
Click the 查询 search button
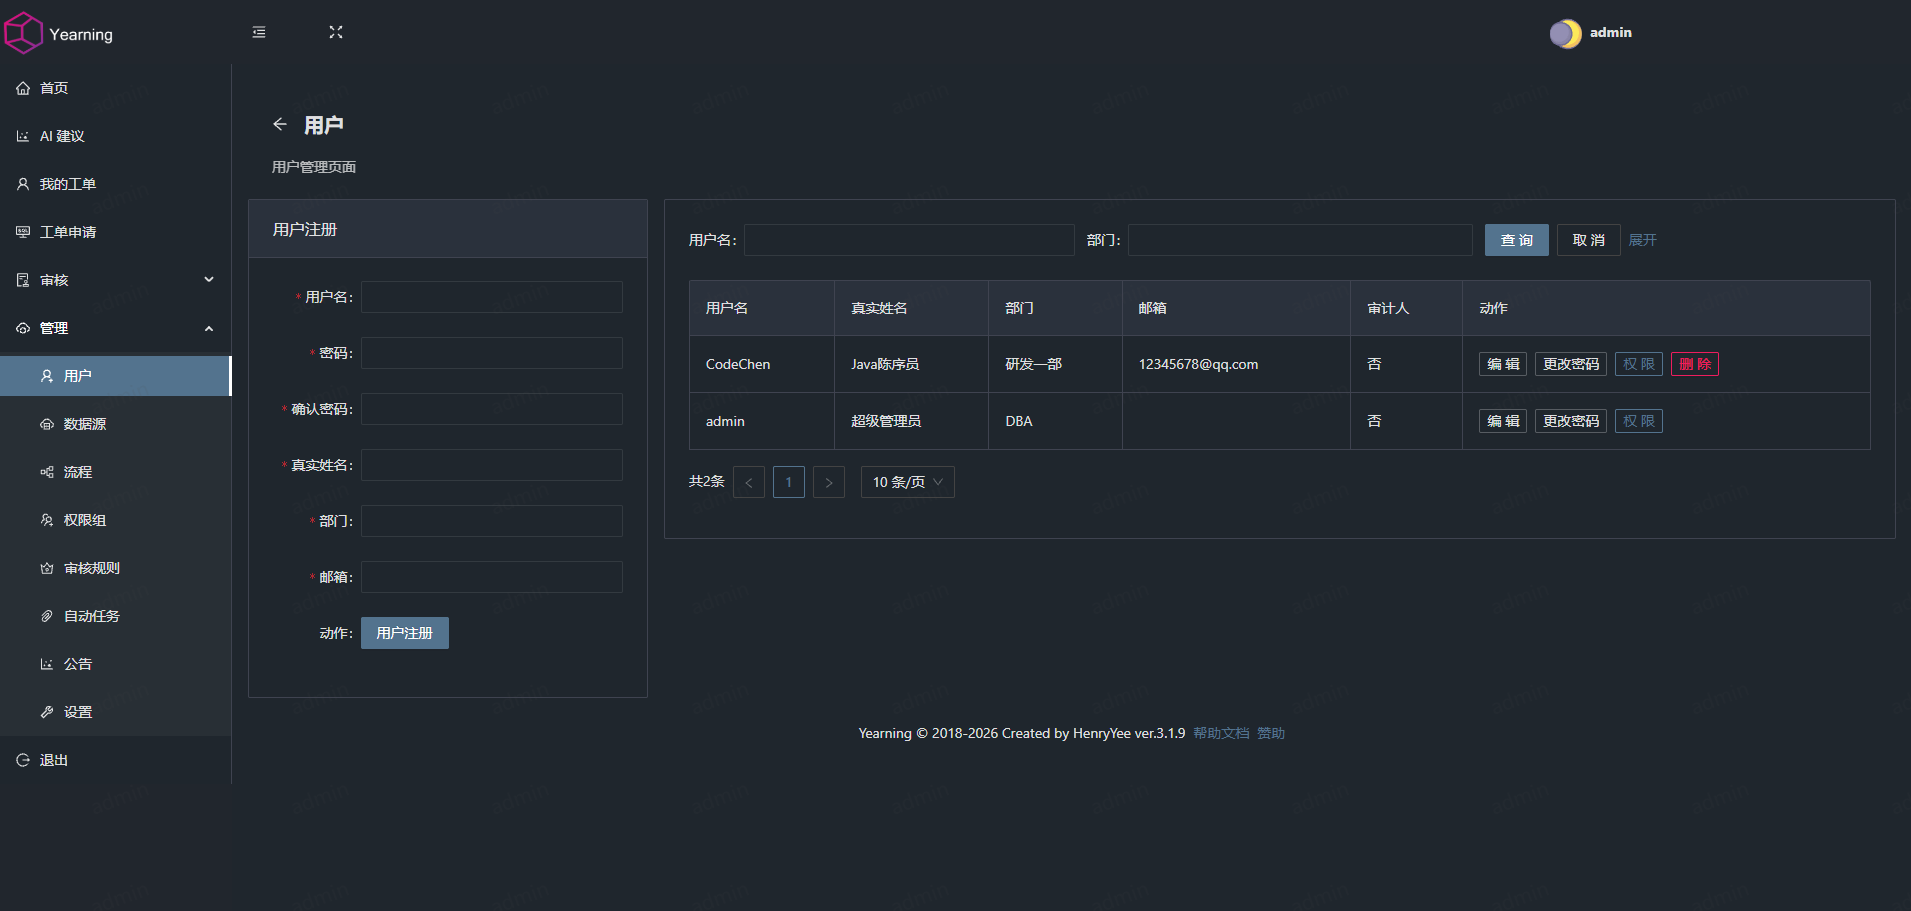(1516, 240)
